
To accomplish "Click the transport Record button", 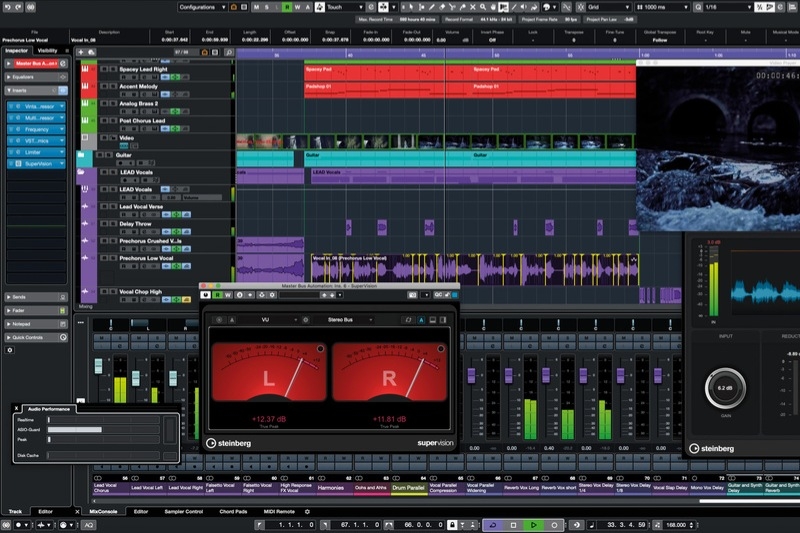I will tap(554, 525).
